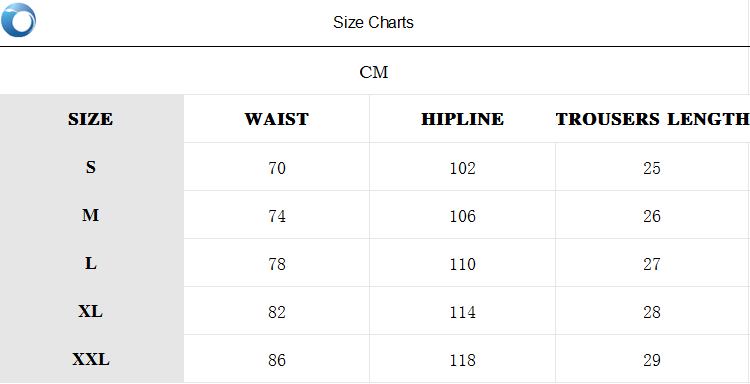Click trousers length value 29 cell
Viewport: 750px width, 384px height.
[x=651, y=360]
